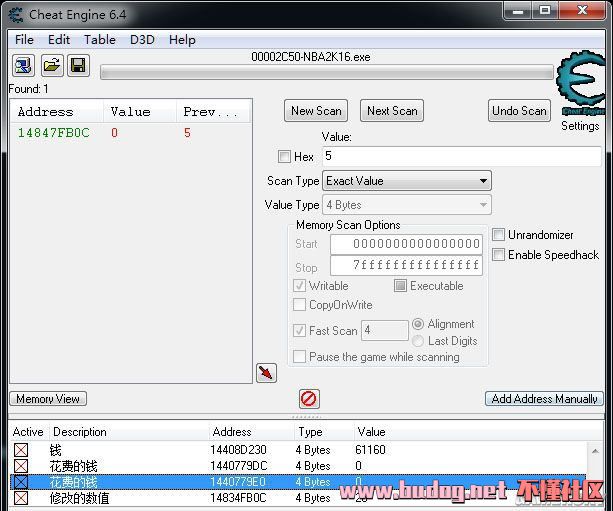Open the Value Type dropdown
Screen dimensions: 613x511
pyautogui.click(x=407, y=205)
